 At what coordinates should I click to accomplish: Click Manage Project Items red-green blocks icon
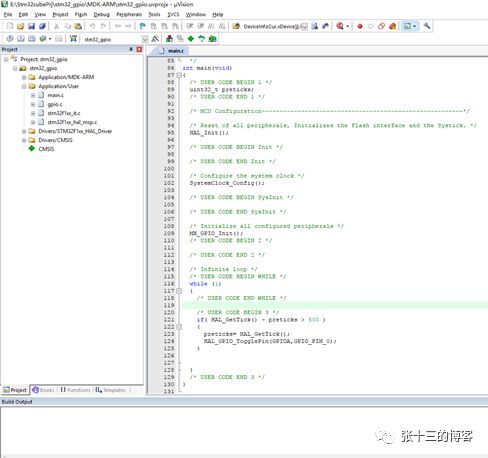[169, 39]
